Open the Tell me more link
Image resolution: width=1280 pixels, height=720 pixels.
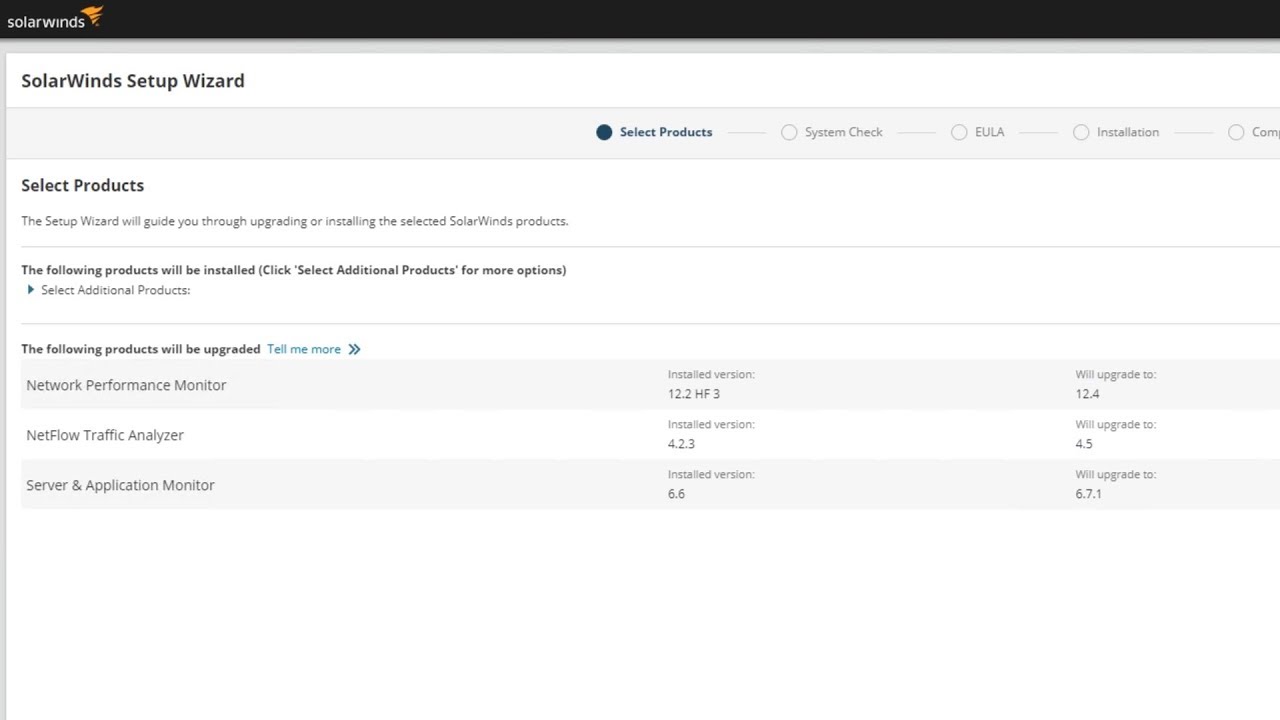tap(304, 349)
